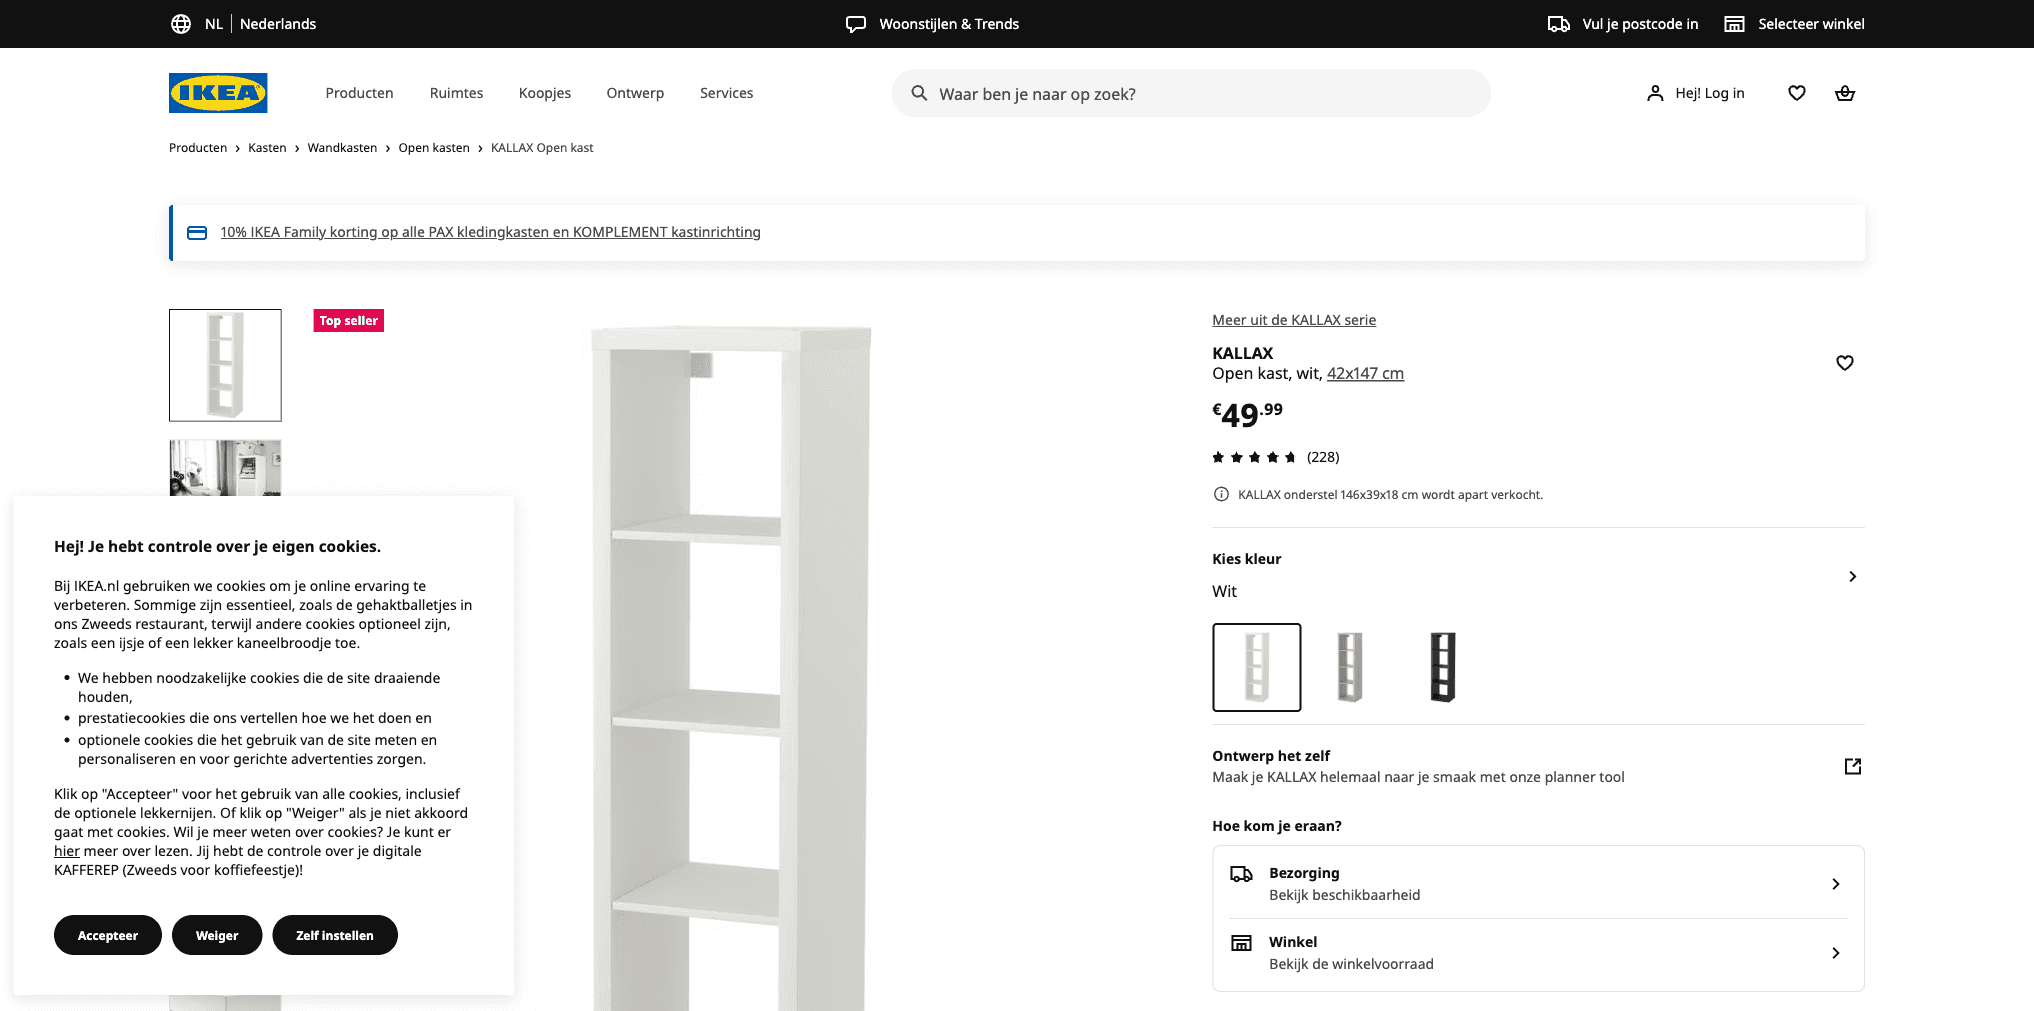Click Zelf instellen cookie button
This screenshot has height=1011, width=2034.
(x=335, y=935)
